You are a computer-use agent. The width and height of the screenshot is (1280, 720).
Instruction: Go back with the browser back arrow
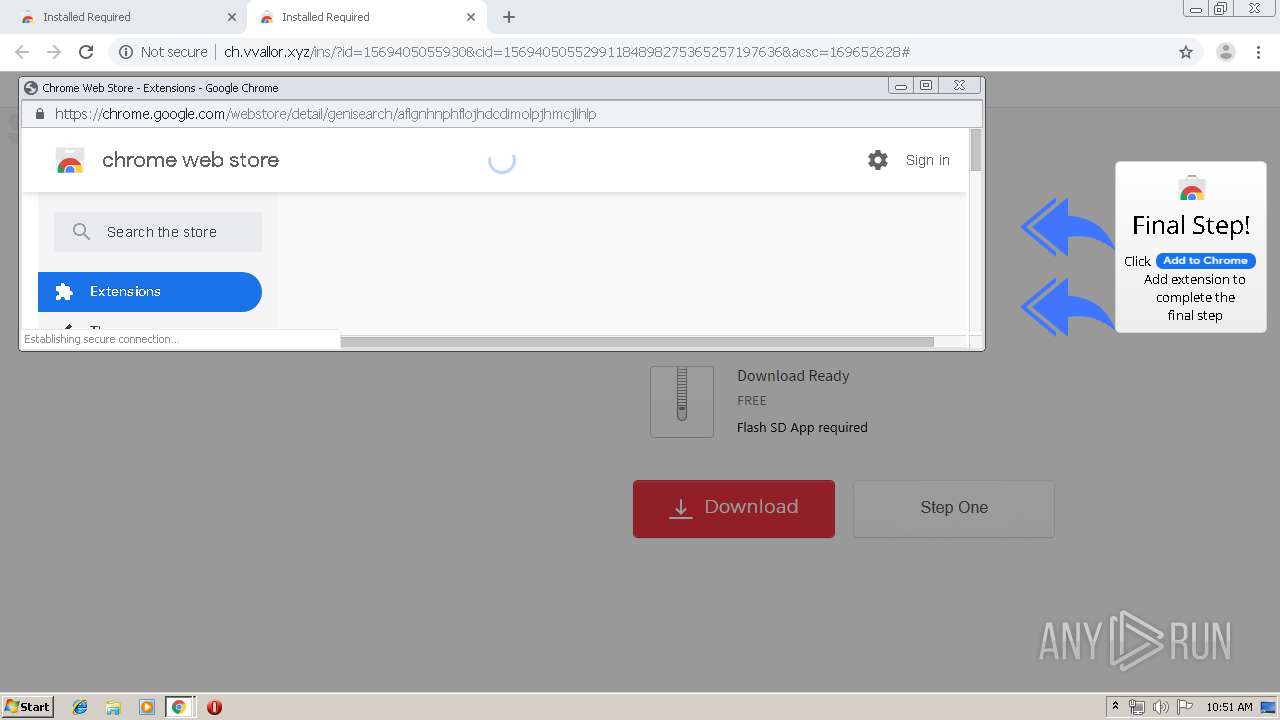(x=22, y=52)
